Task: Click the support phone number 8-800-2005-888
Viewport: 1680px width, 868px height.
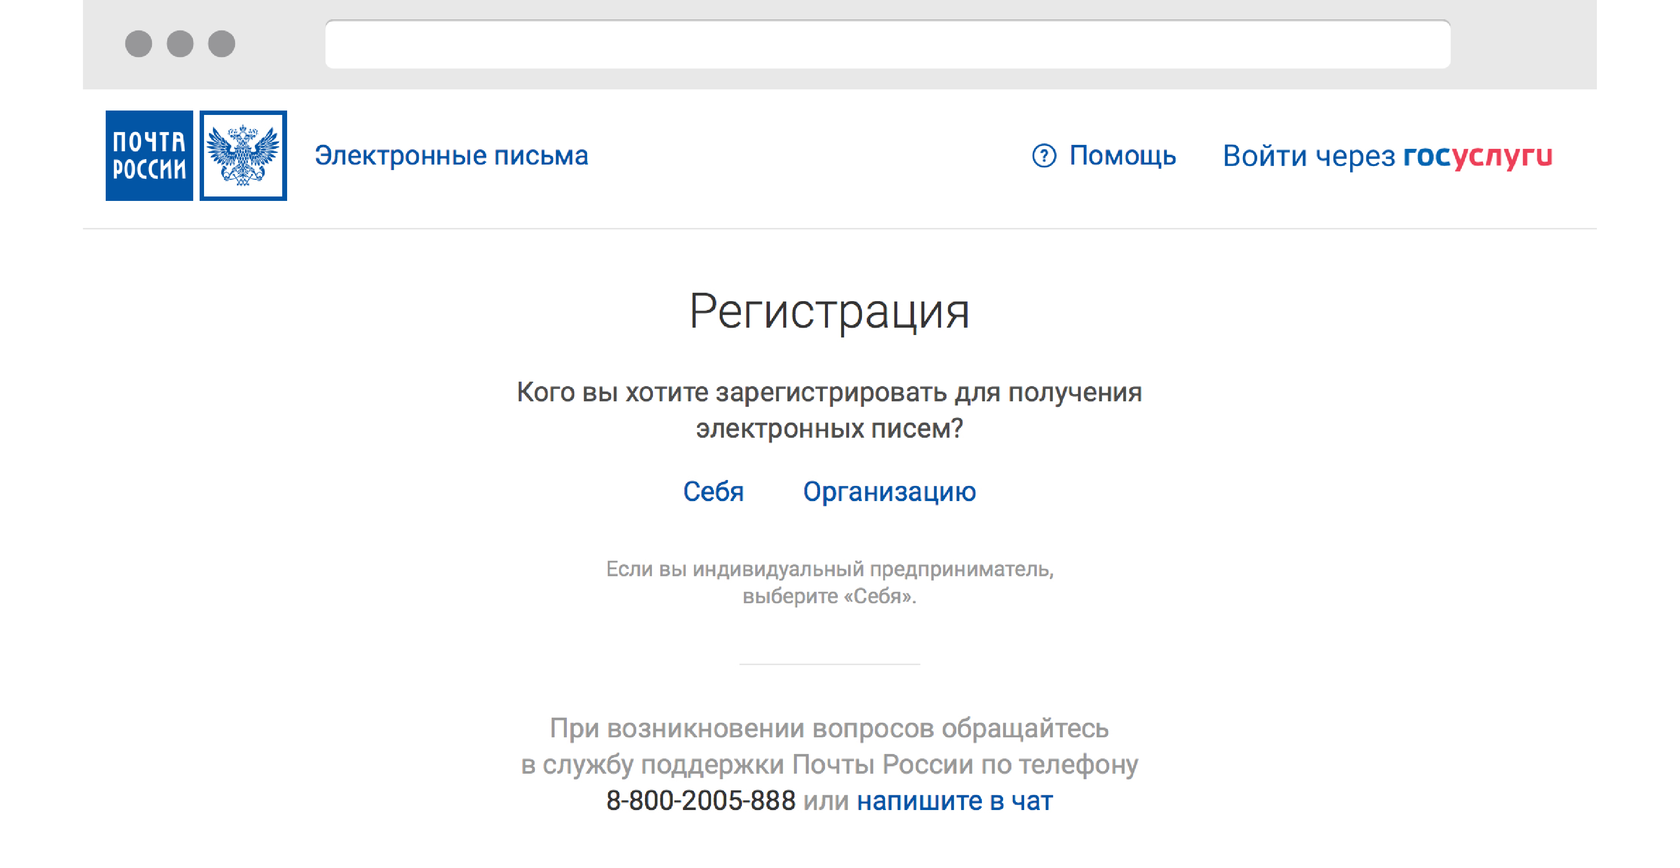Action: [x=700, y=801]
